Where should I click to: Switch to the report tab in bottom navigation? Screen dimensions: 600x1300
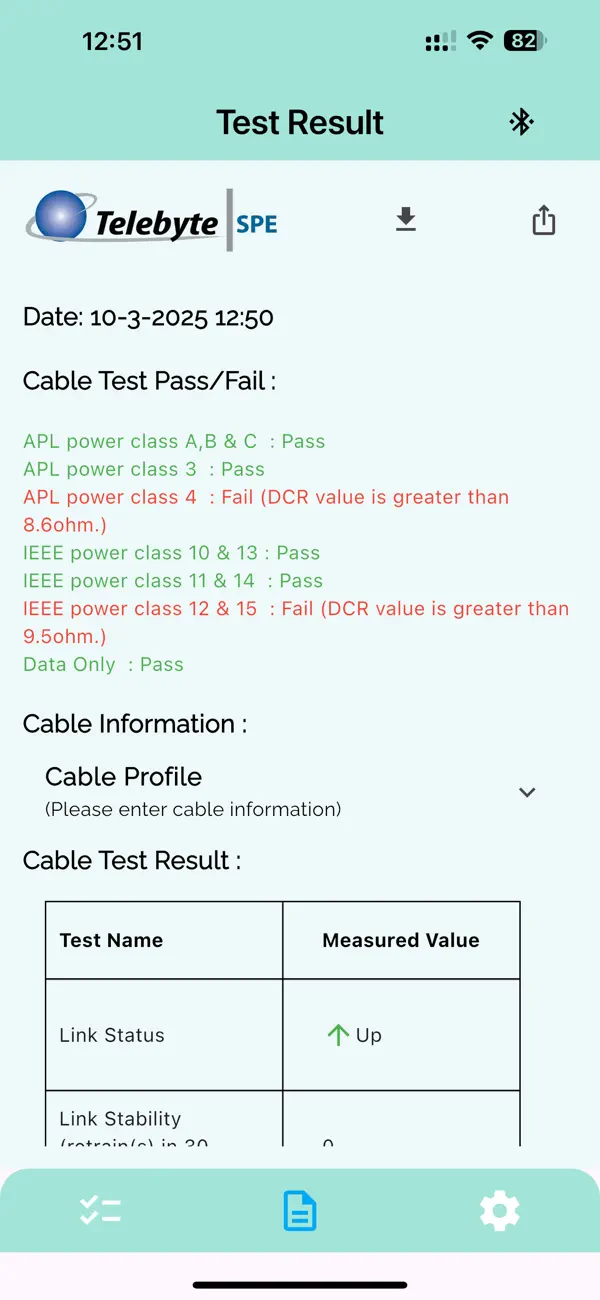(x=299, y=1210)
